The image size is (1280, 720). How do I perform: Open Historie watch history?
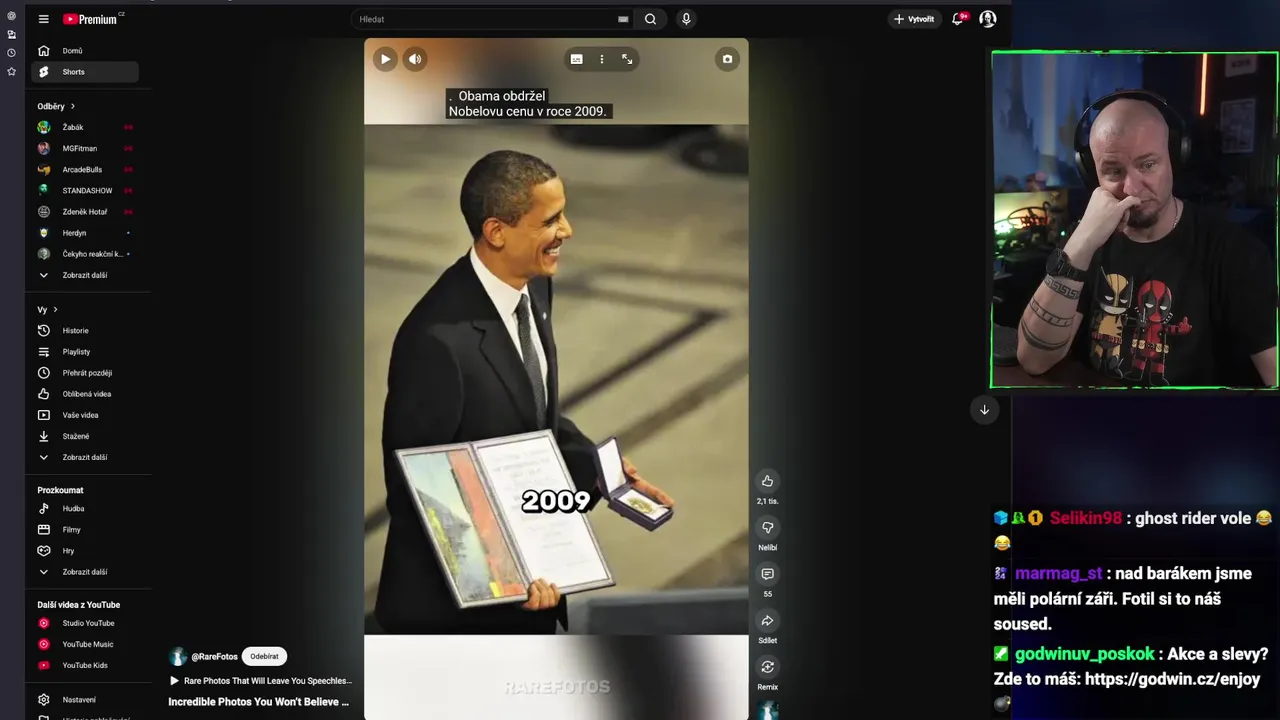(x=85, y=331)
